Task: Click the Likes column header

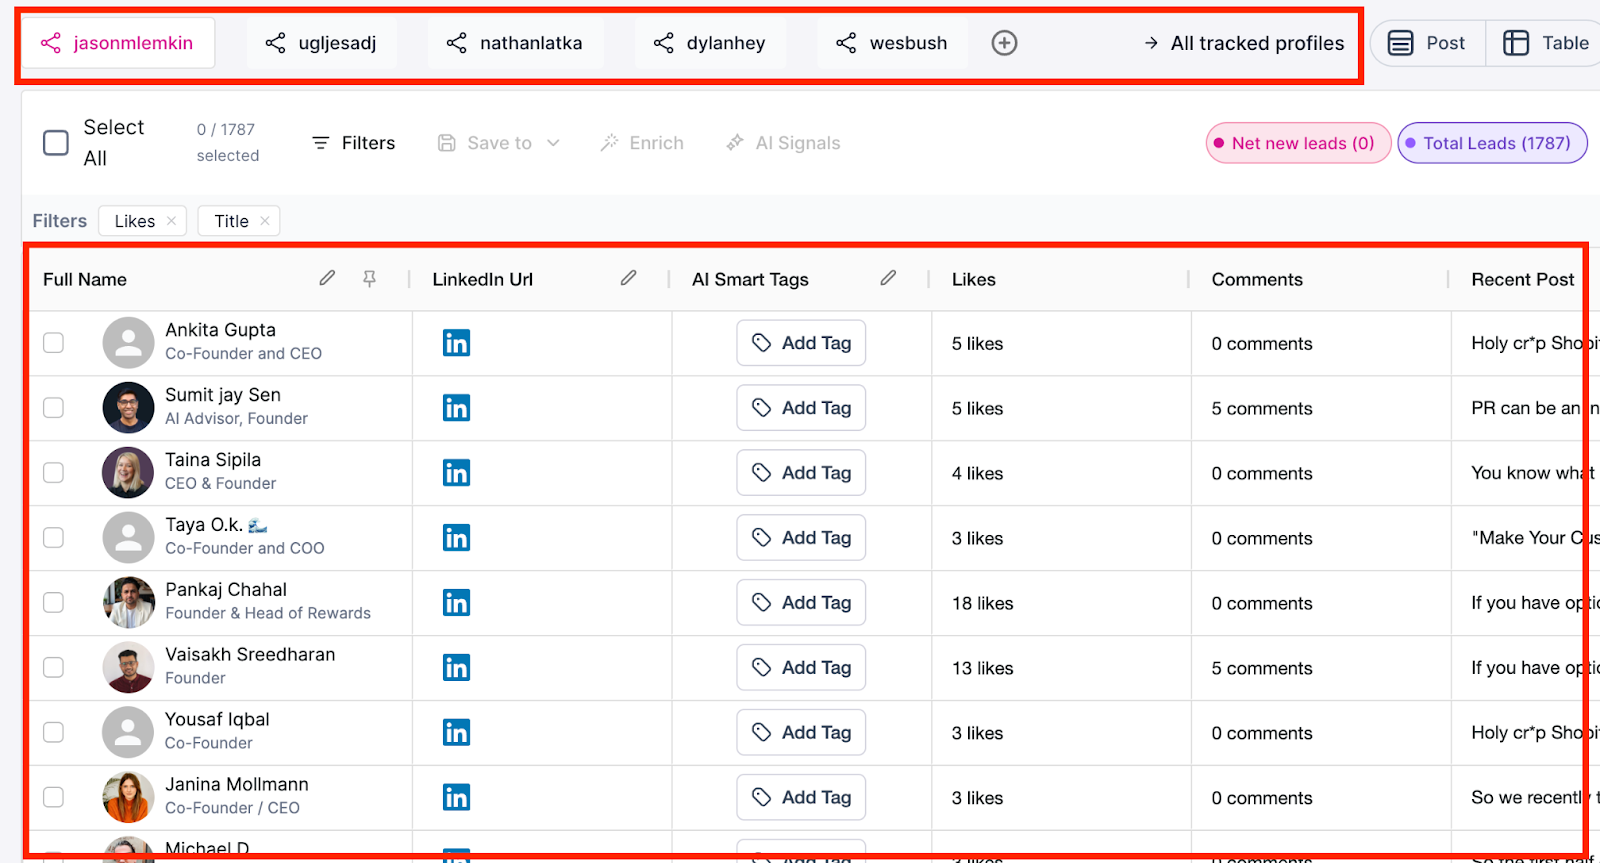Action: pos(974,279)
